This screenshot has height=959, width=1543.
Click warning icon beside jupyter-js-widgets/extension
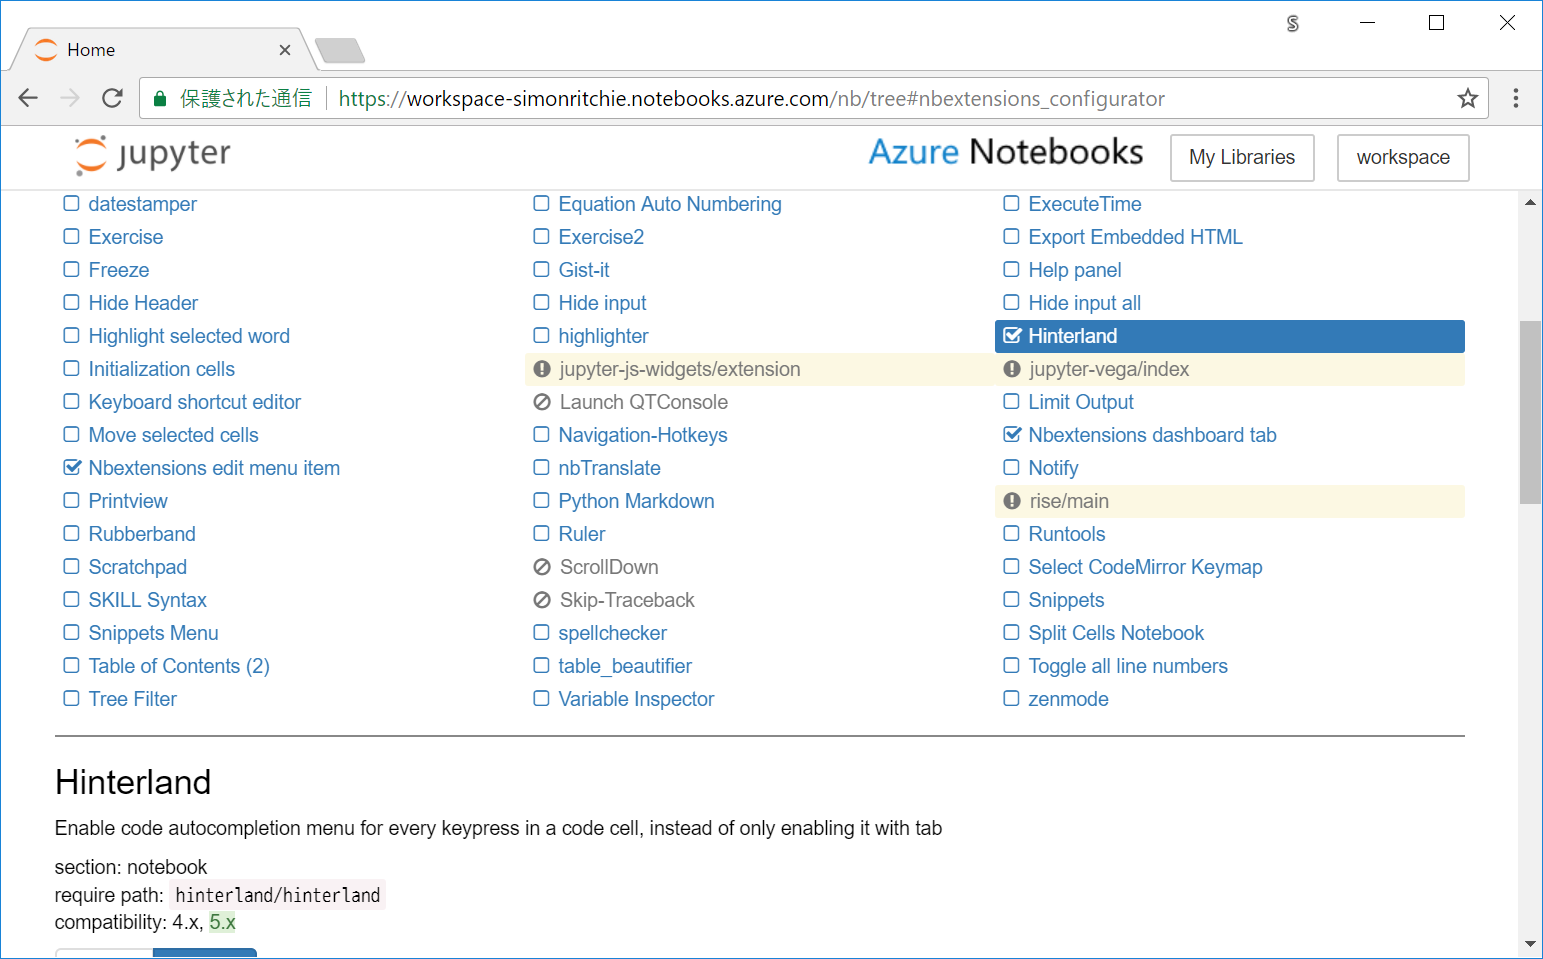point(542,369)
